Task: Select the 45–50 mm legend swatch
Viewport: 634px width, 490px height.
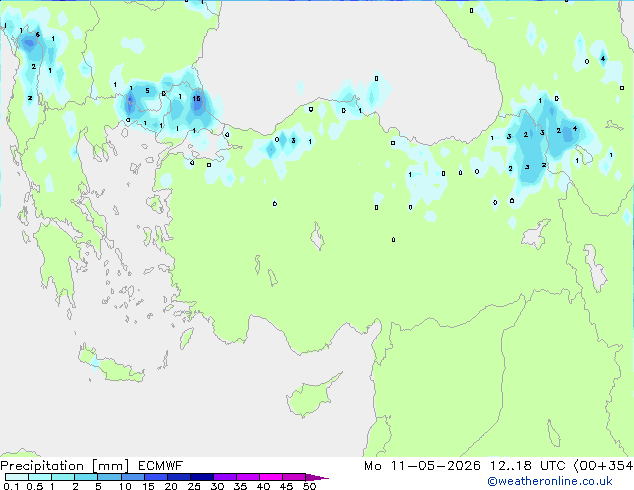Action: 294,477
